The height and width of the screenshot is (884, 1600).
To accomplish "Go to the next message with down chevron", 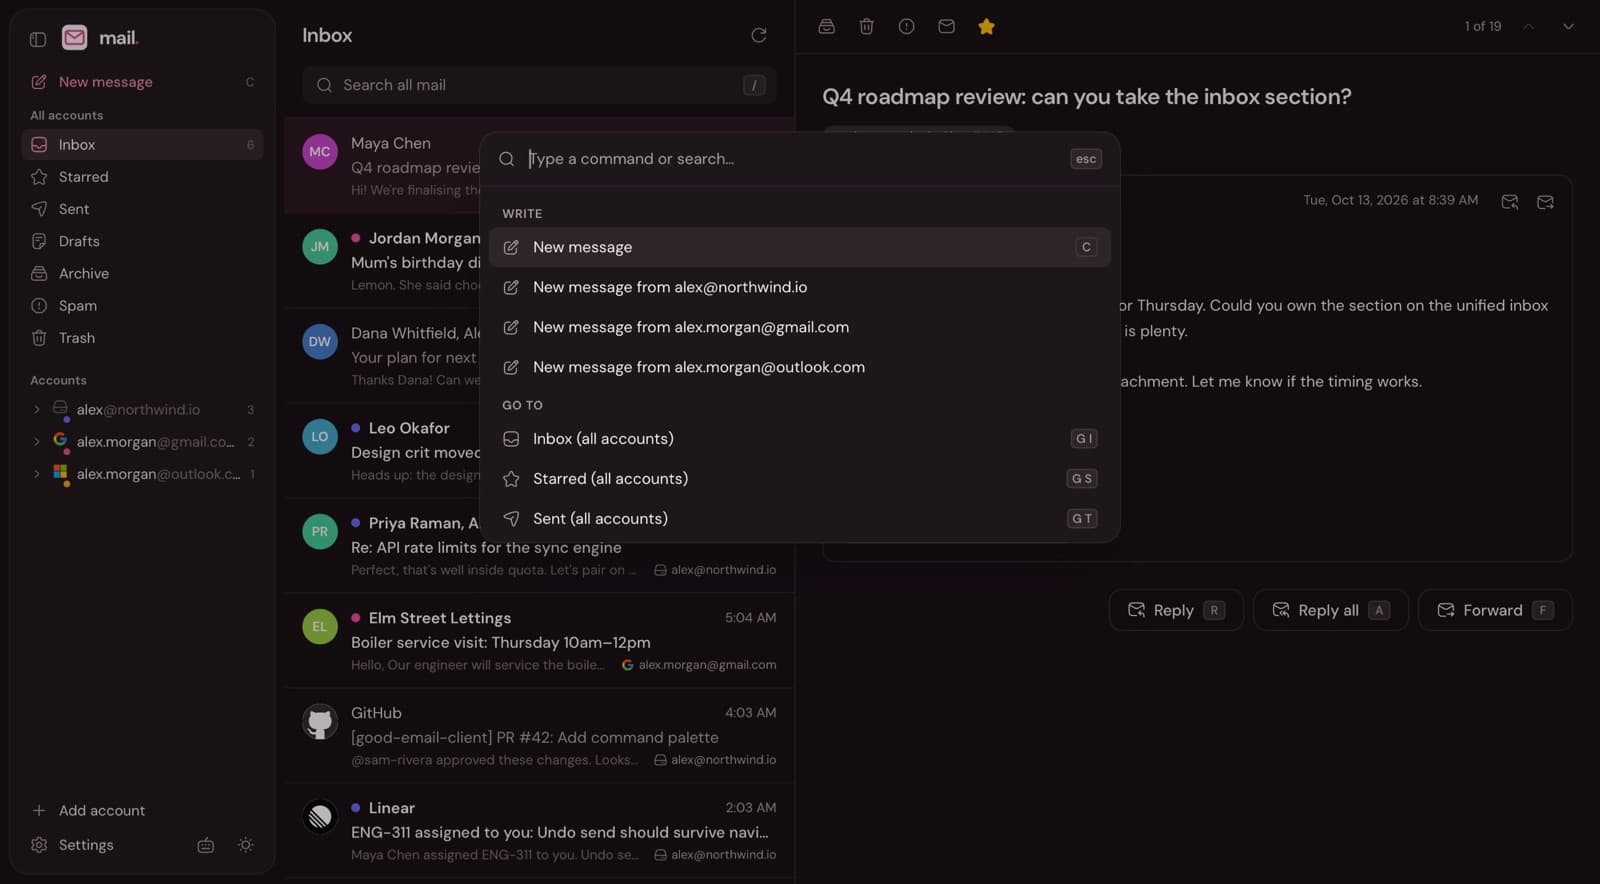I will 1568,27.
